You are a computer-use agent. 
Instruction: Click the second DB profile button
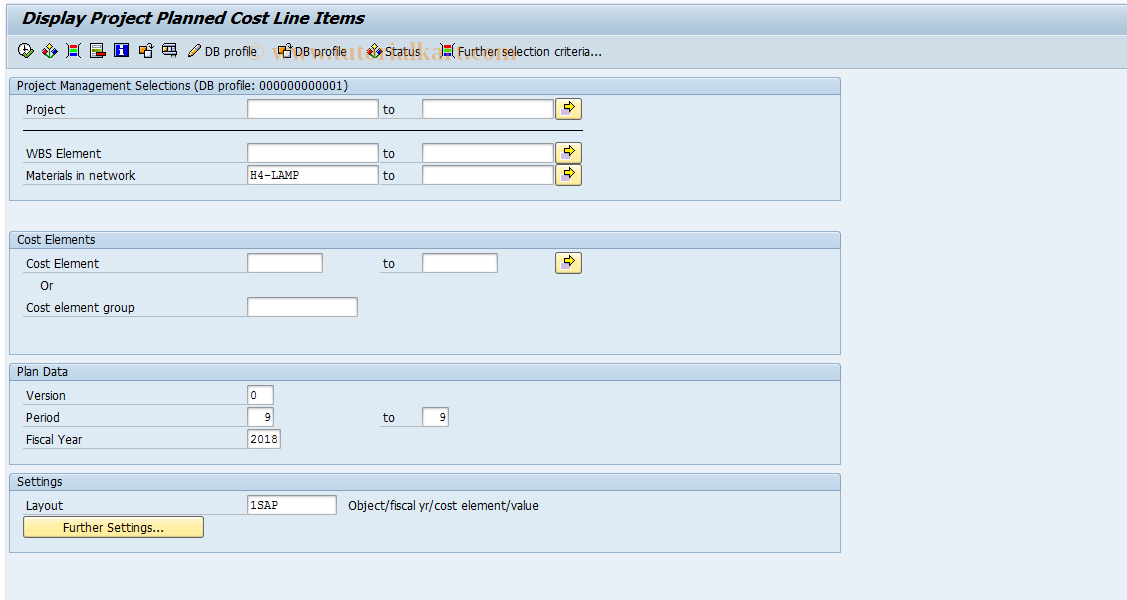[312, 51]
